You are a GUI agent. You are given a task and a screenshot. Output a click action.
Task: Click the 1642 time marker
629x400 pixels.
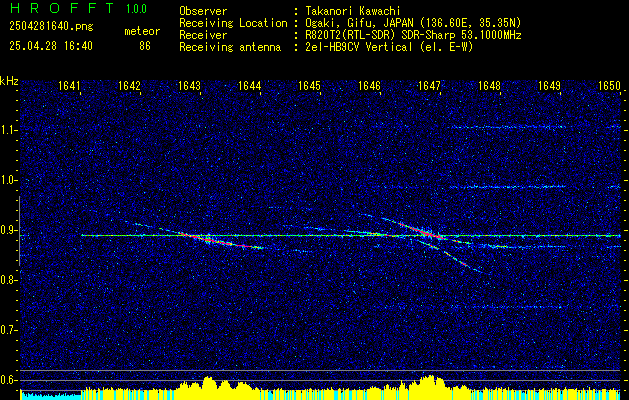[x=130, y=86]
